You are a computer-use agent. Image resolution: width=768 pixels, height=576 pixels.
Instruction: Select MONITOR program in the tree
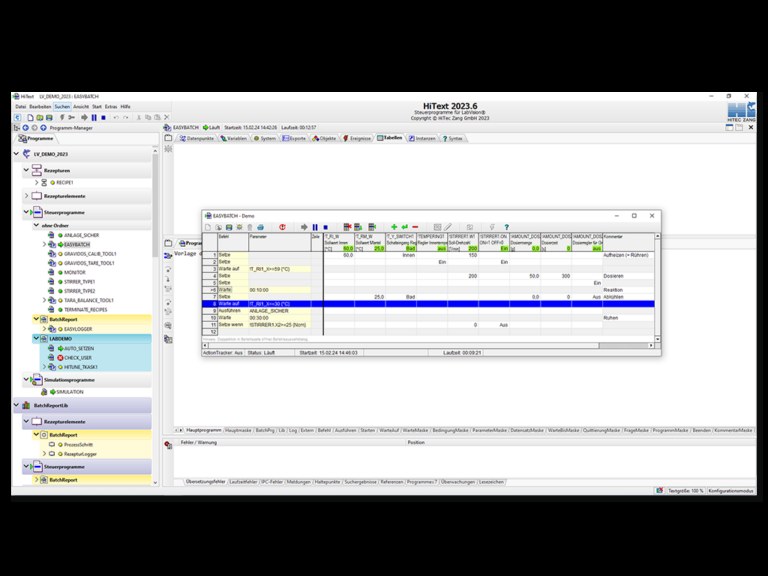pyautogui.click(x=74, y=272)
